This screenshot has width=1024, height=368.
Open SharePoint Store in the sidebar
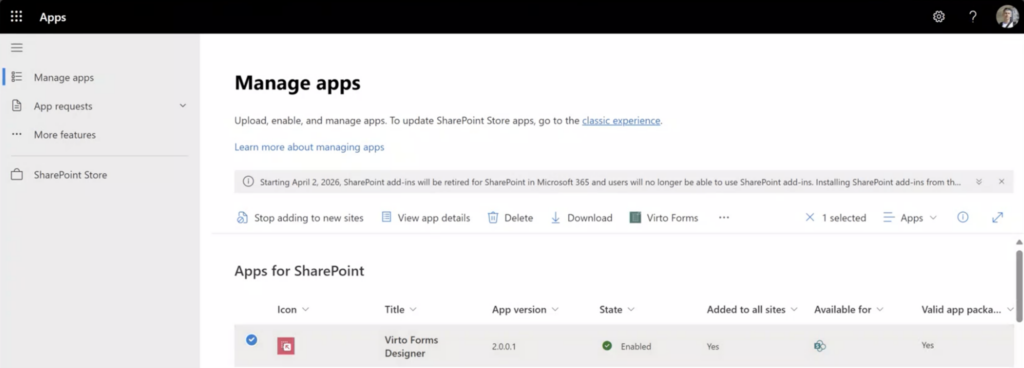click(x=71, y=175)
